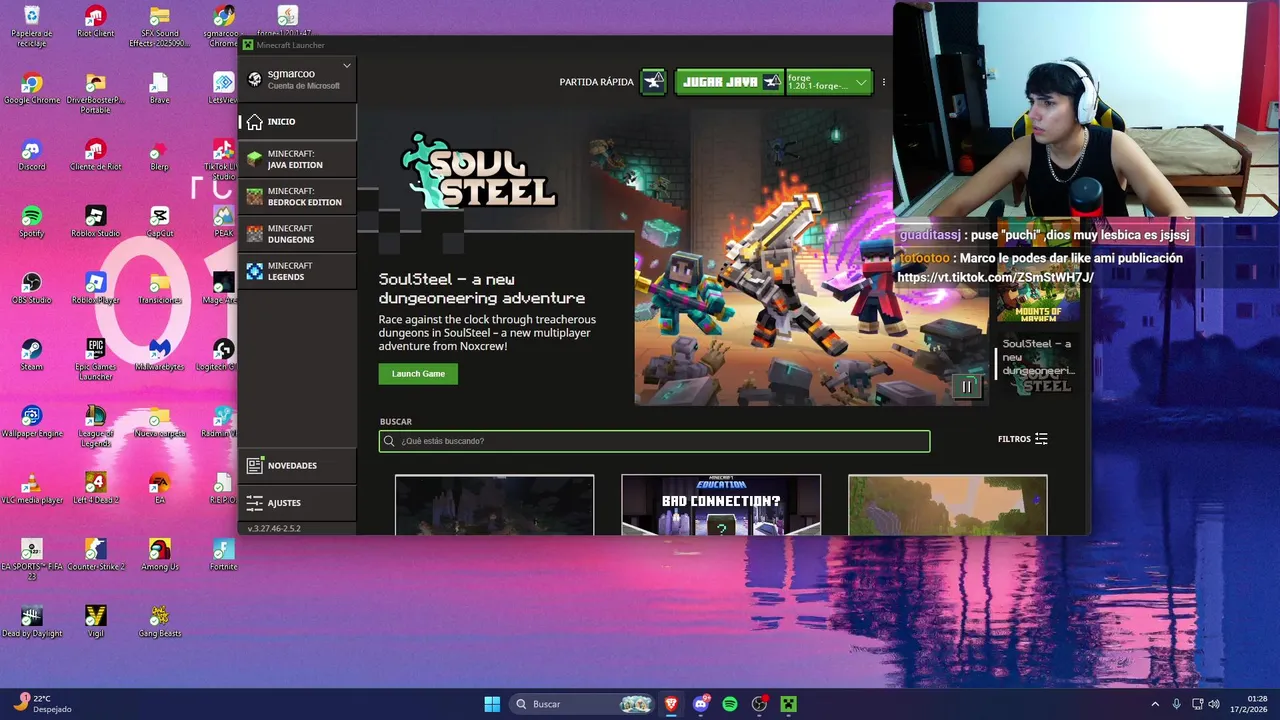
Task: Open the Papelera de reciclaje desktop icon
Action: click(31, 26)
